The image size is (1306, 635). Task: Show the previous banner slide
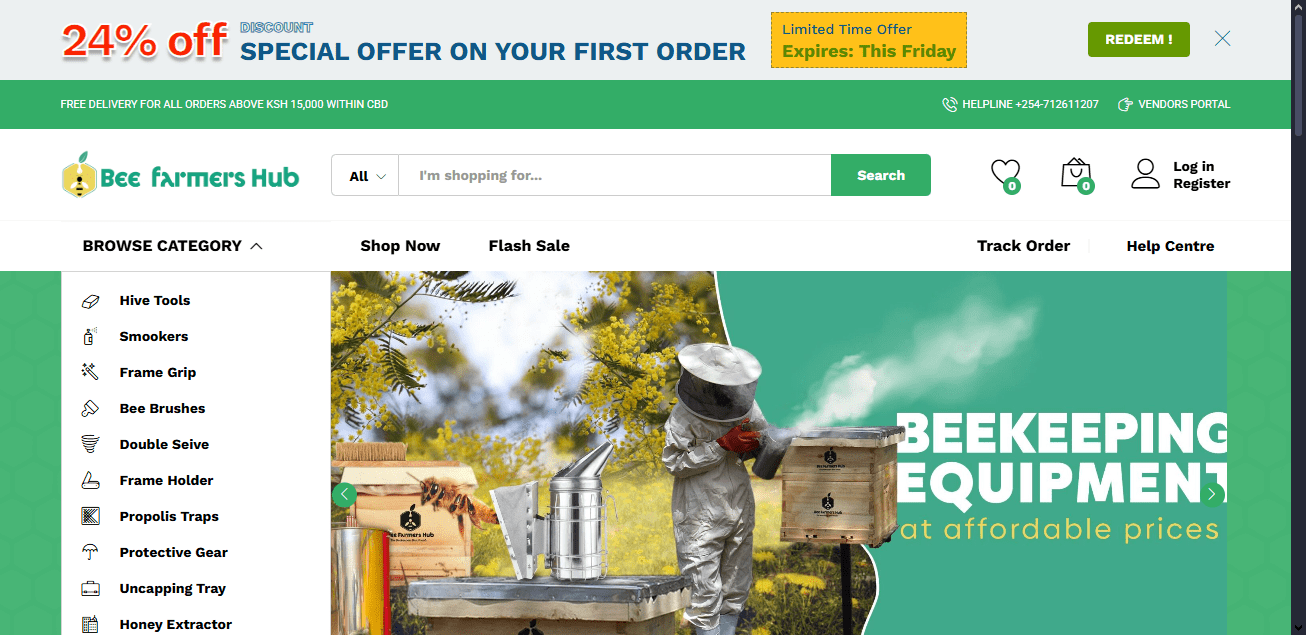344,494
